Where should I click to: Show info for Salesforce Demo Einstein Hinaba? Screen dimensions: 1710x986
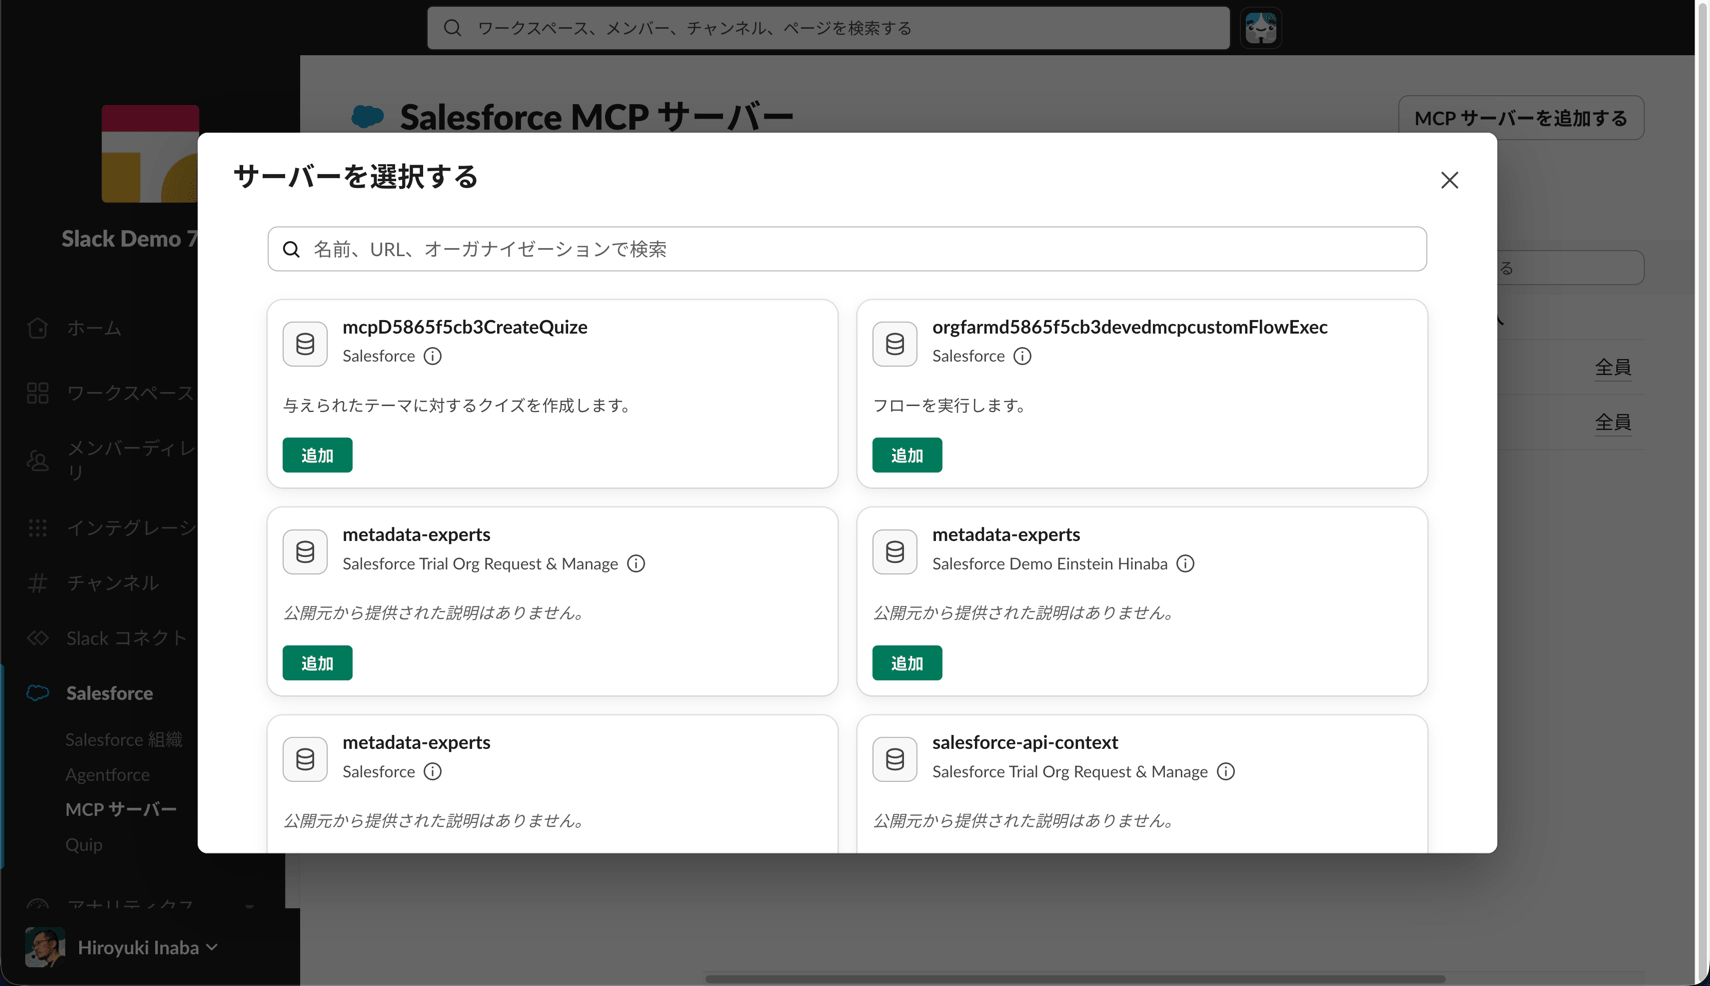(1185, 564)
